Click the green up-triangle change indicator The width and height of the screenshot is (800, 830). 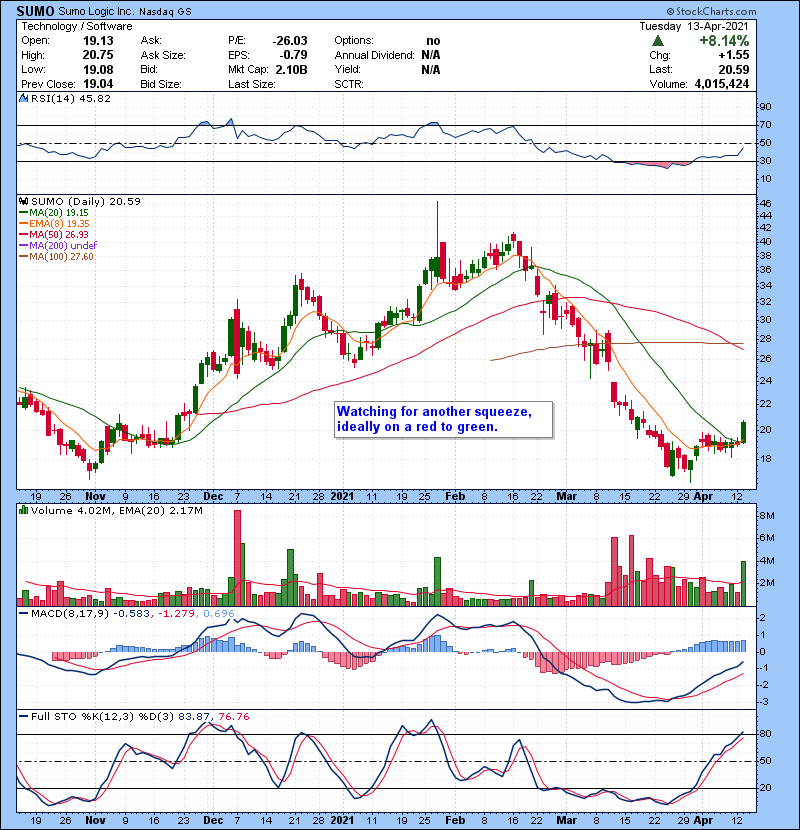[x=658, y=41]
